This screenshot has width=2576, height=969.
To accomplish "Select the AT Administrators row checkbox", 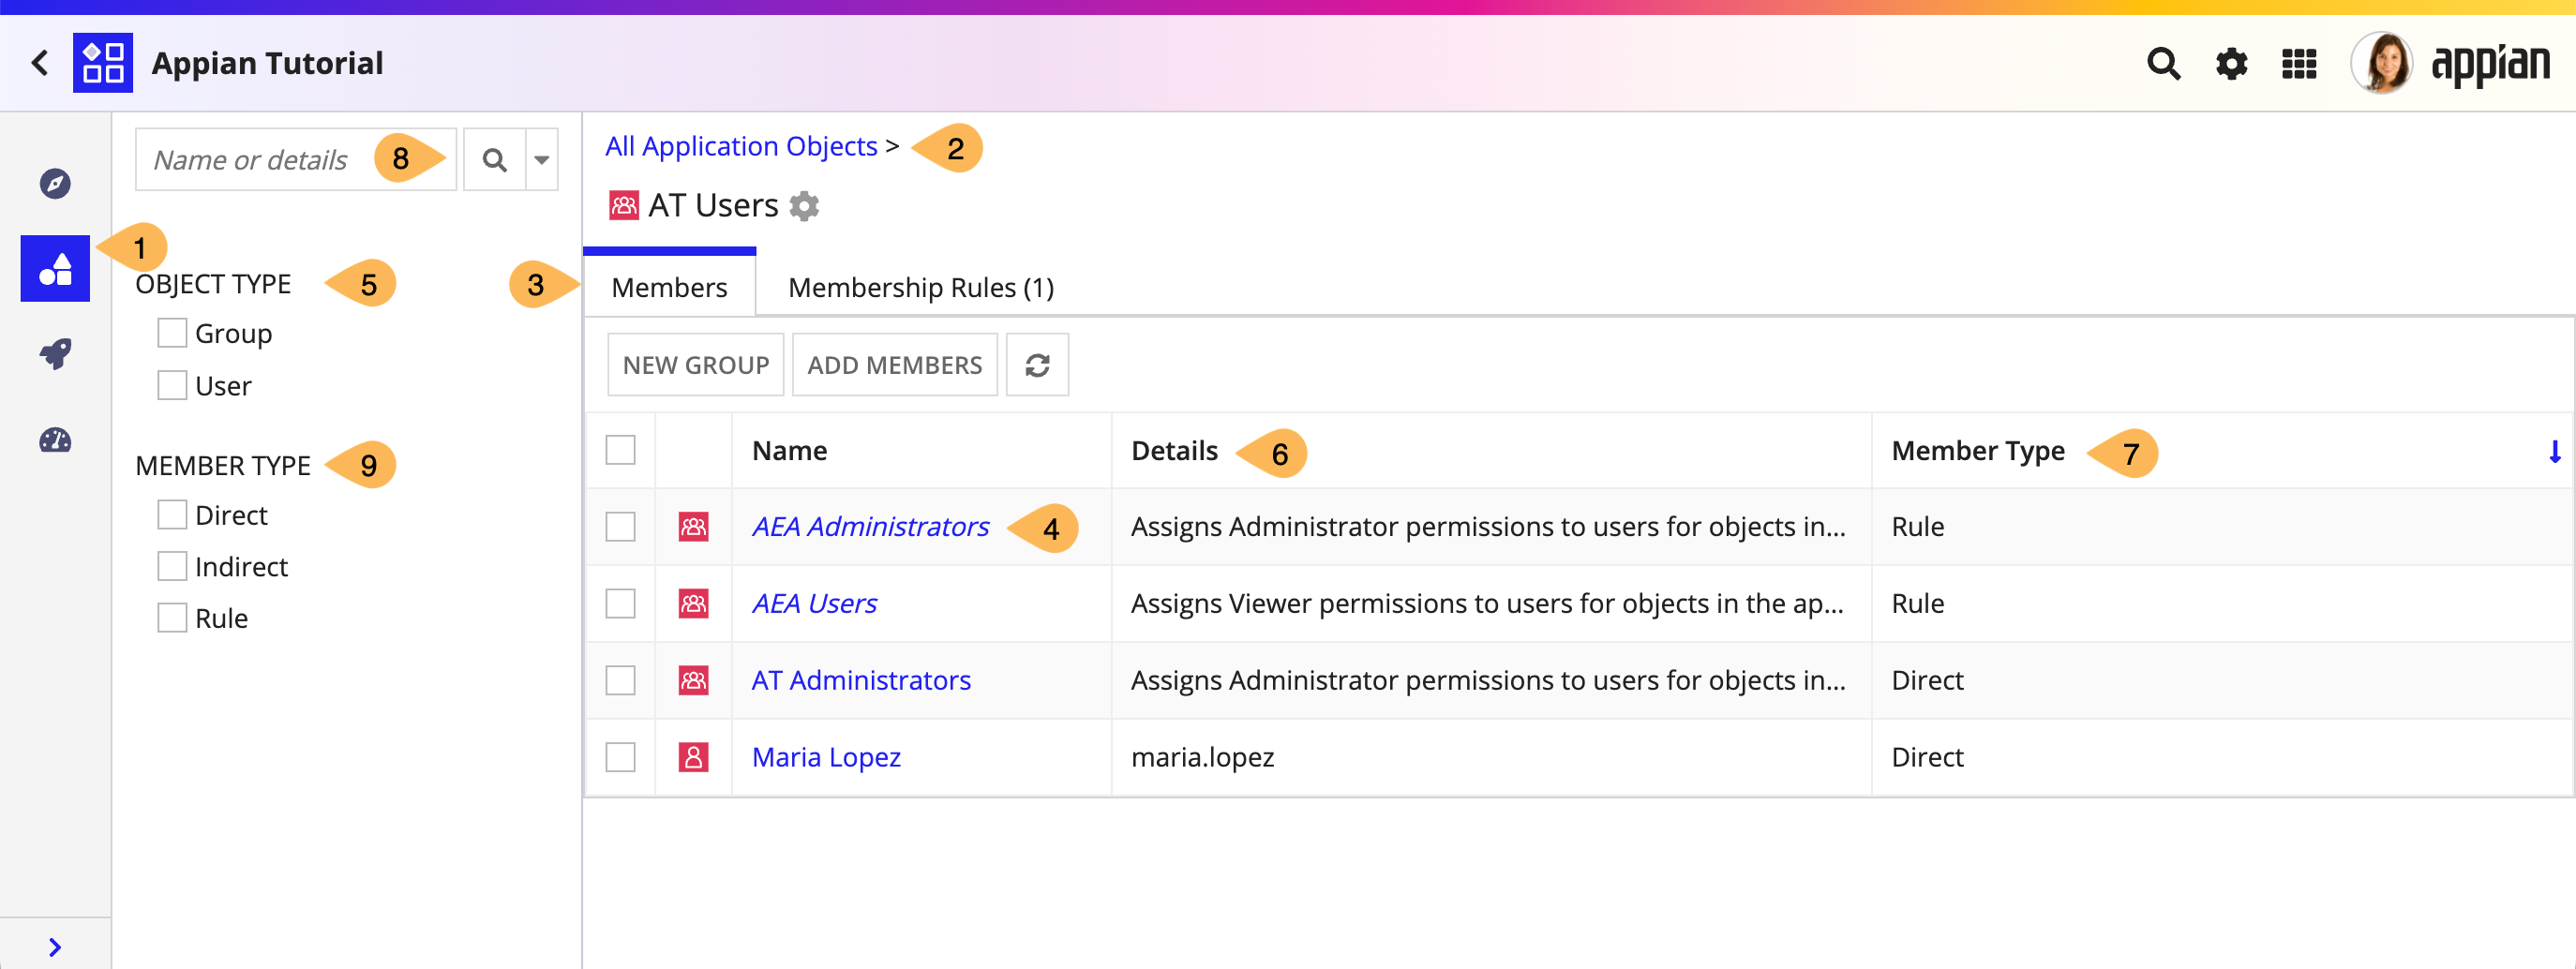I will pyautogui.click(x=620, y=680).
